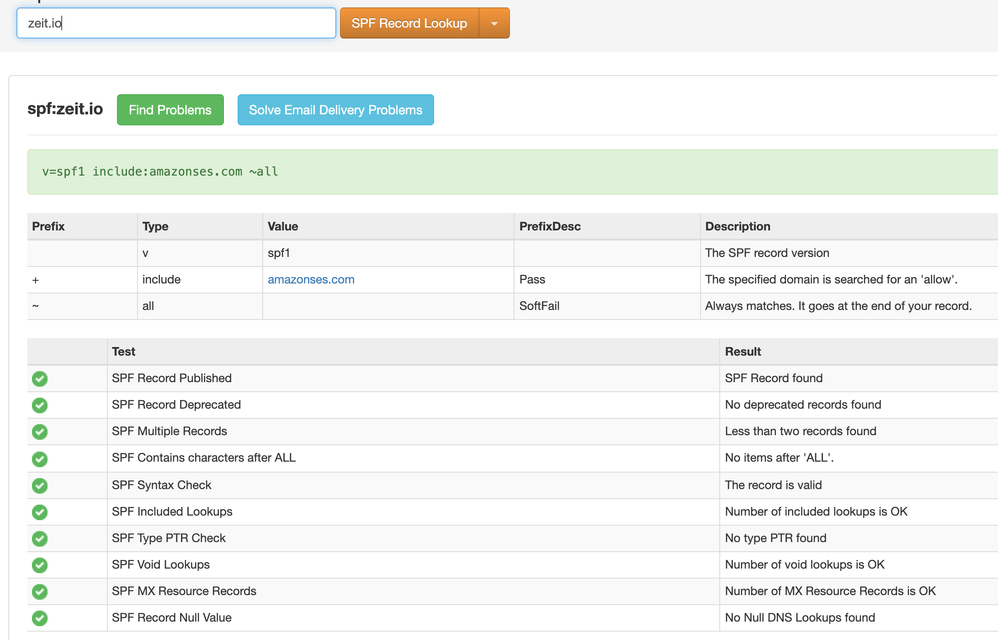
Task: Click 'No deprecated records found' result
Action: [803, 405]
